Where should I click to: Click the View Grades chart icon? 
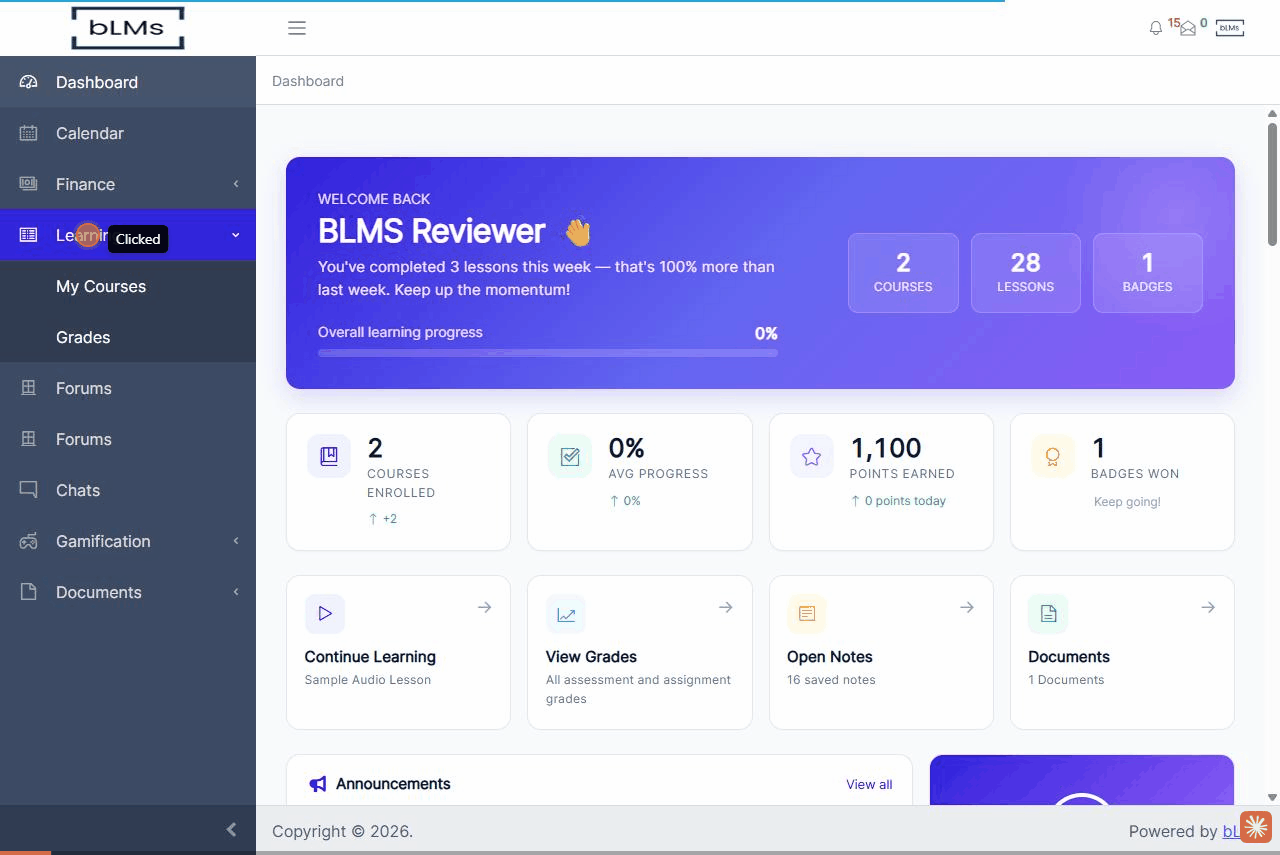click(566, 614)
